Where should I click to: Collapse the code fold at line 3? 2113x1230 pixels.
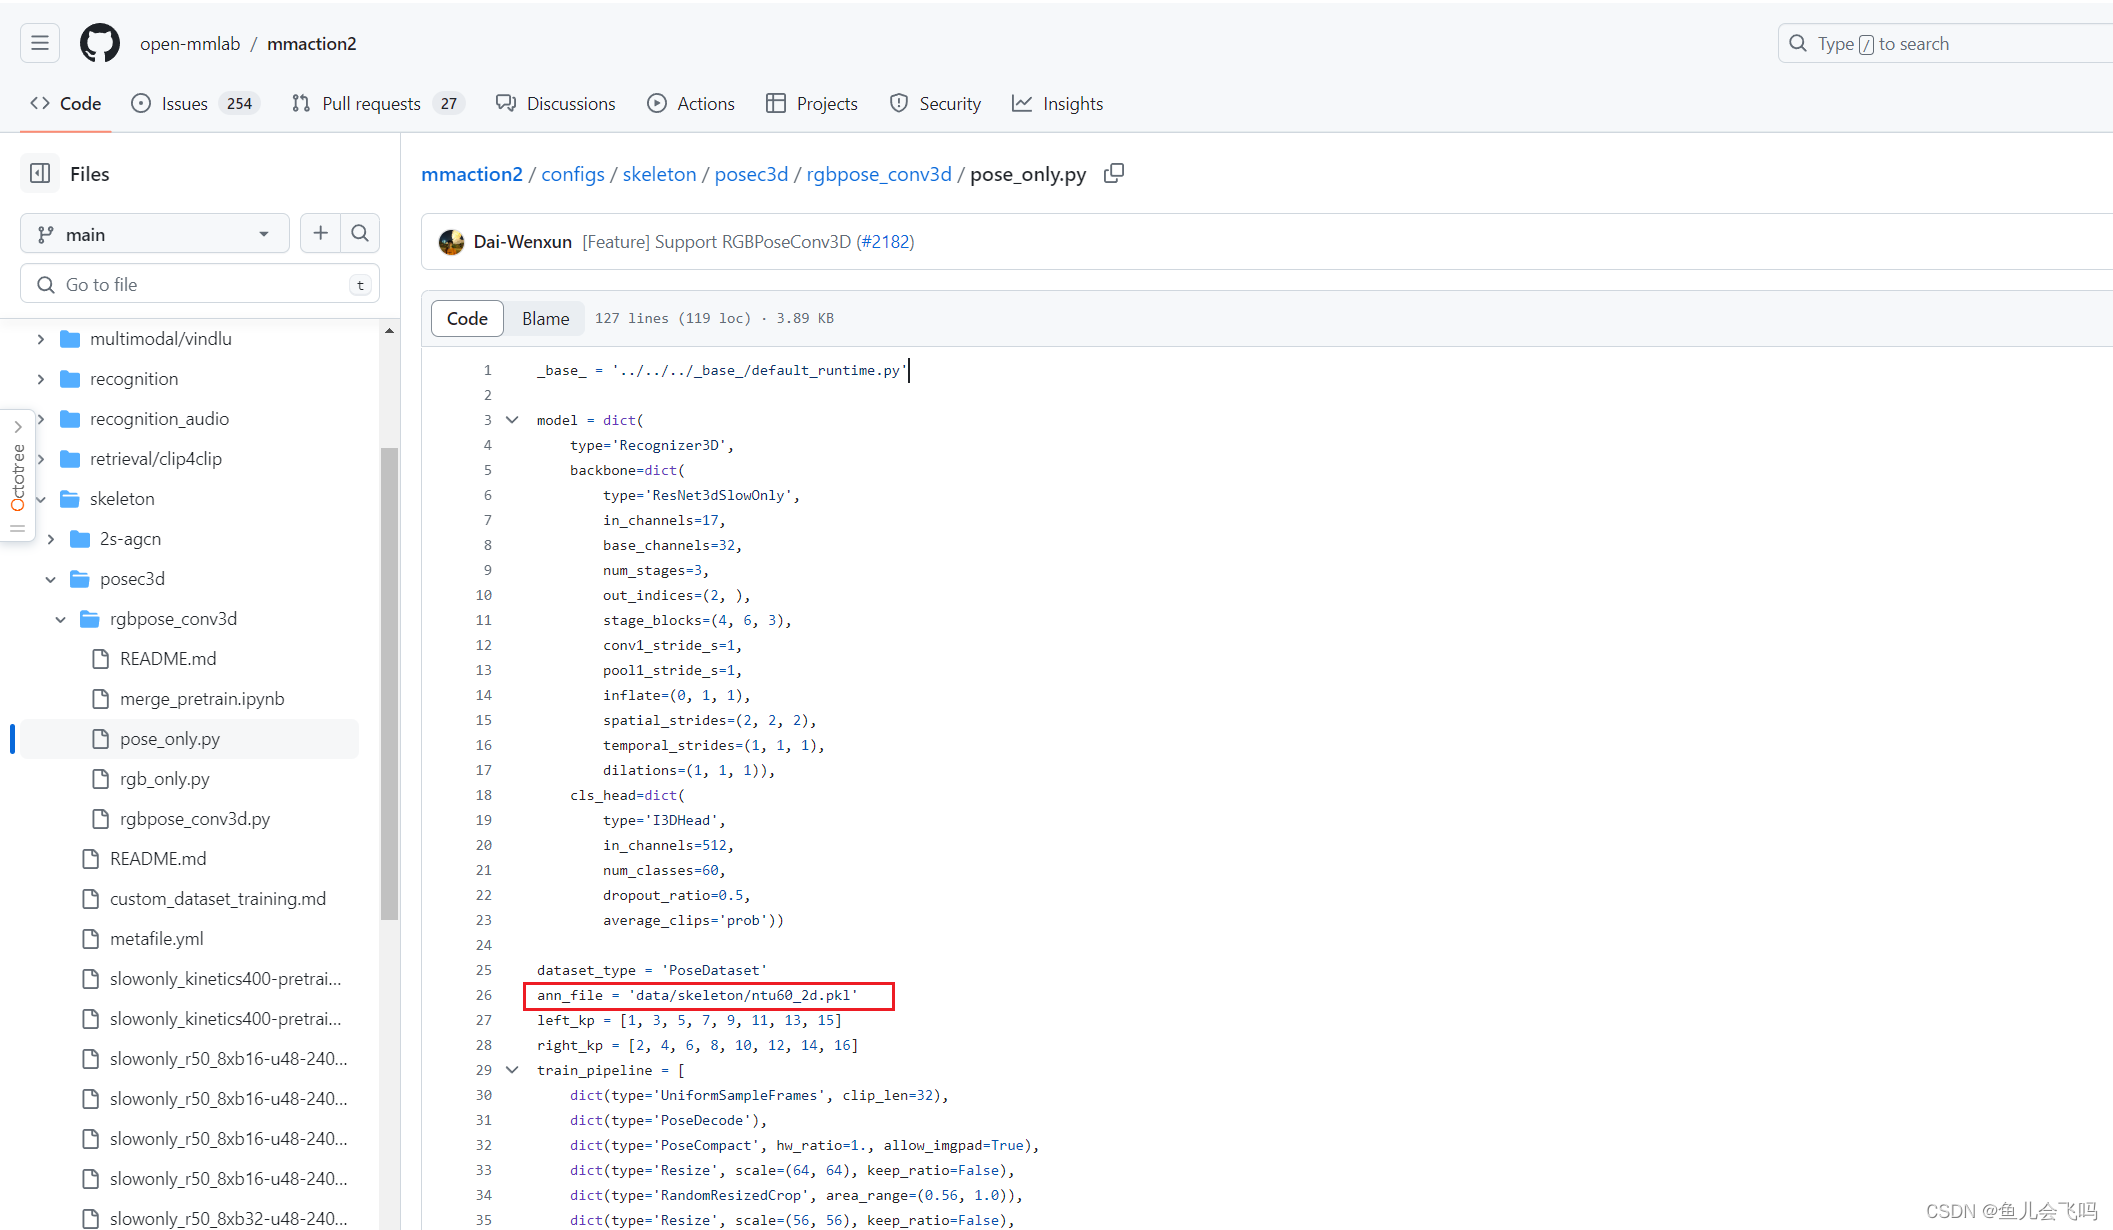512,419
